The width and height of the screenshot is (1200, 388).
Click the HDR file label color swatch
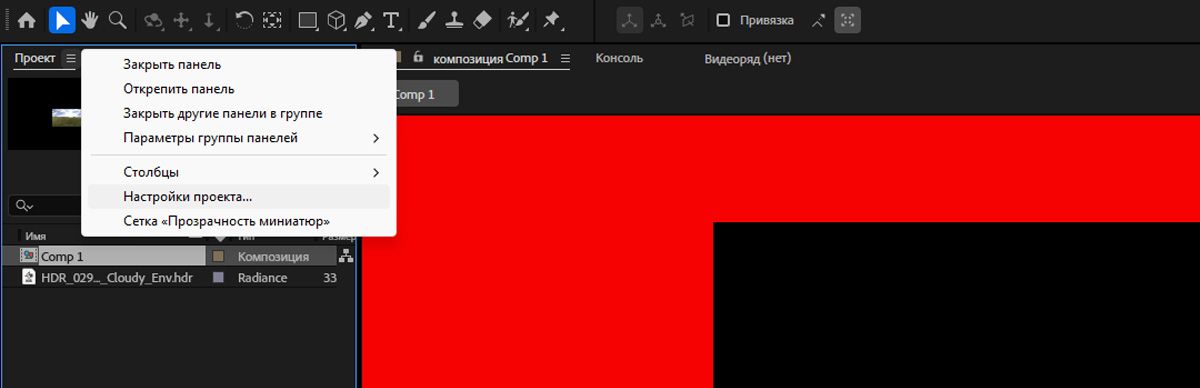tap(218, 278)
